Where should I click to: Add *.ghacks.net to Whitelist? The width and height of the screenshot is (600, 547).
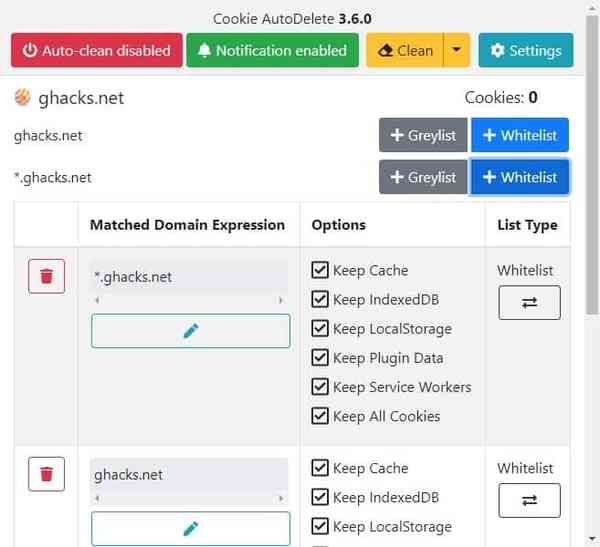[520, 177]
